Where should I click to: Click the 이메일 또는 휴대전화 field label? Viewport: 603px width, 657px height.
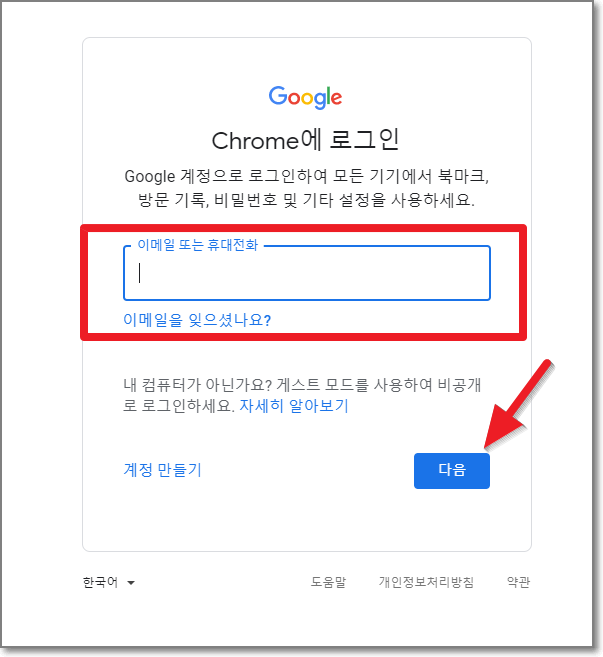pyautogui.click(x=197, y=245)
